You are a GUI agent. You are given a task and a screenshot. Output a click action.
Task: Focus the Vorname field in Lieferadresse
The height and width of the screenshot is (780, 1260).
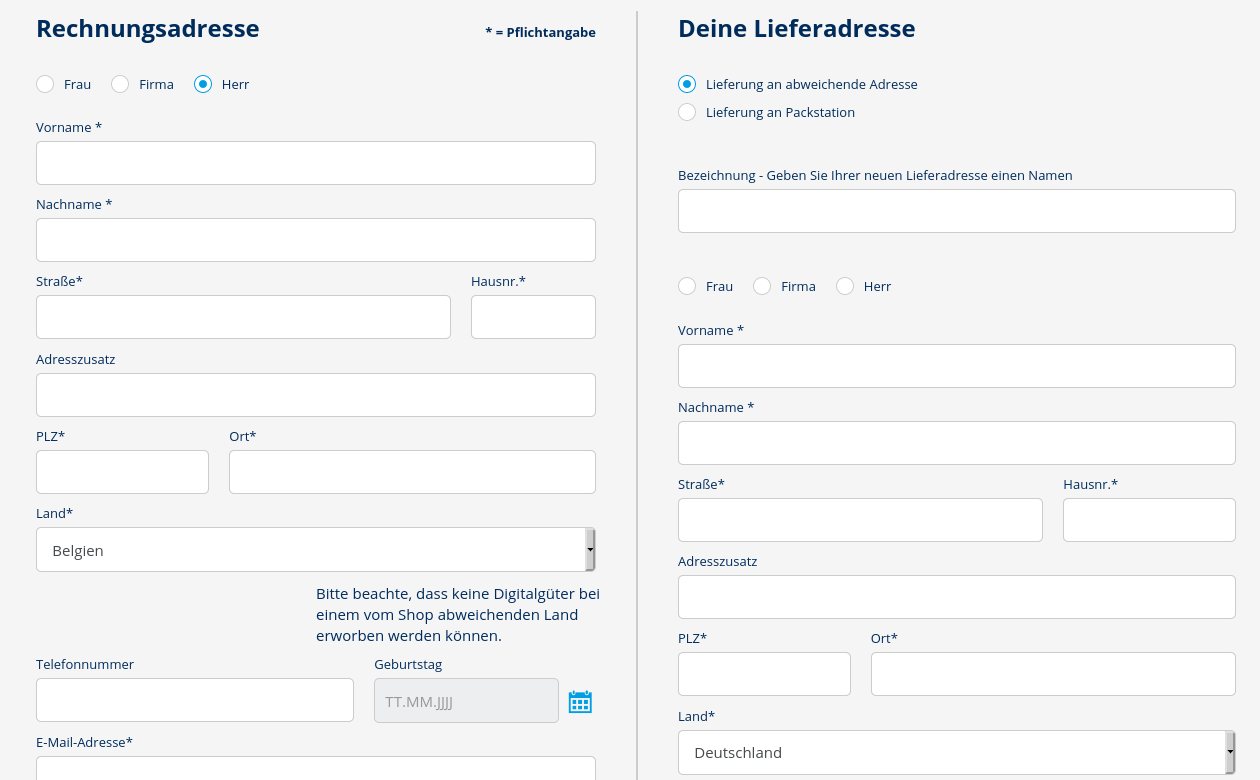957,366
